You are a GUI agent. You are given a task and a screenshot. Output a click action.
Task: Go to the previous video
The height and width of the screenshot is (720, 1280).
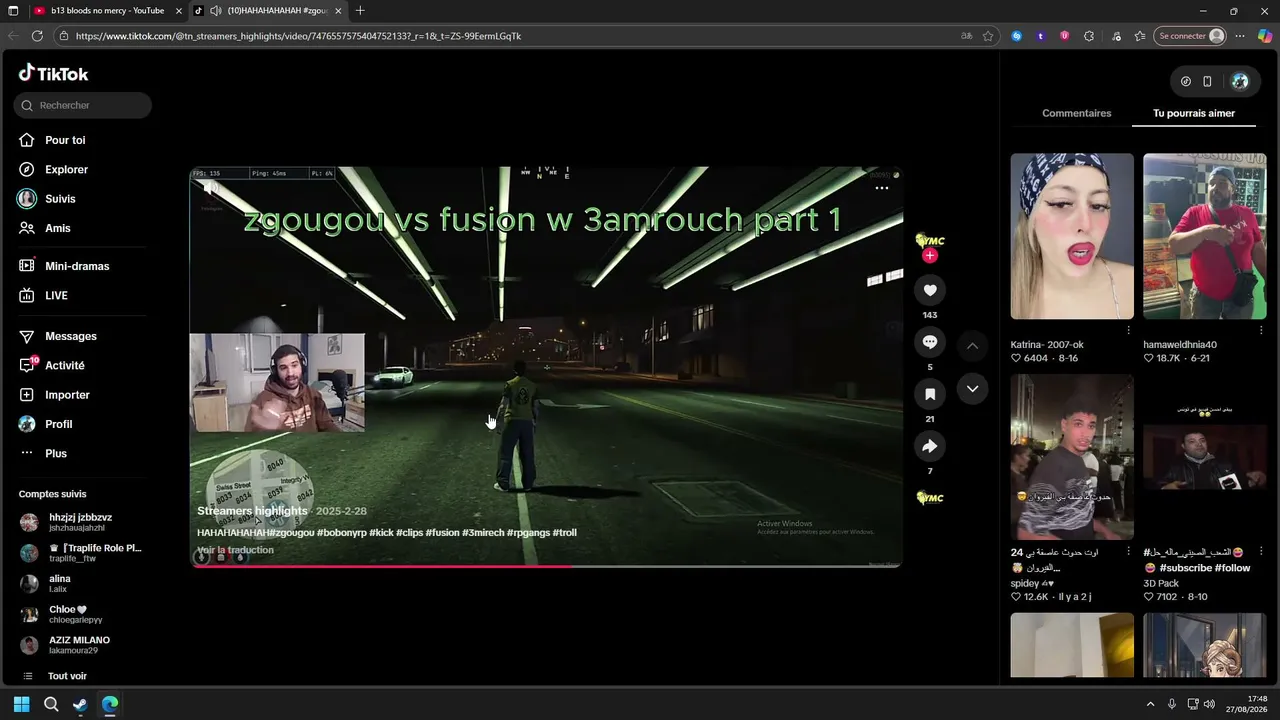(972, 346)
